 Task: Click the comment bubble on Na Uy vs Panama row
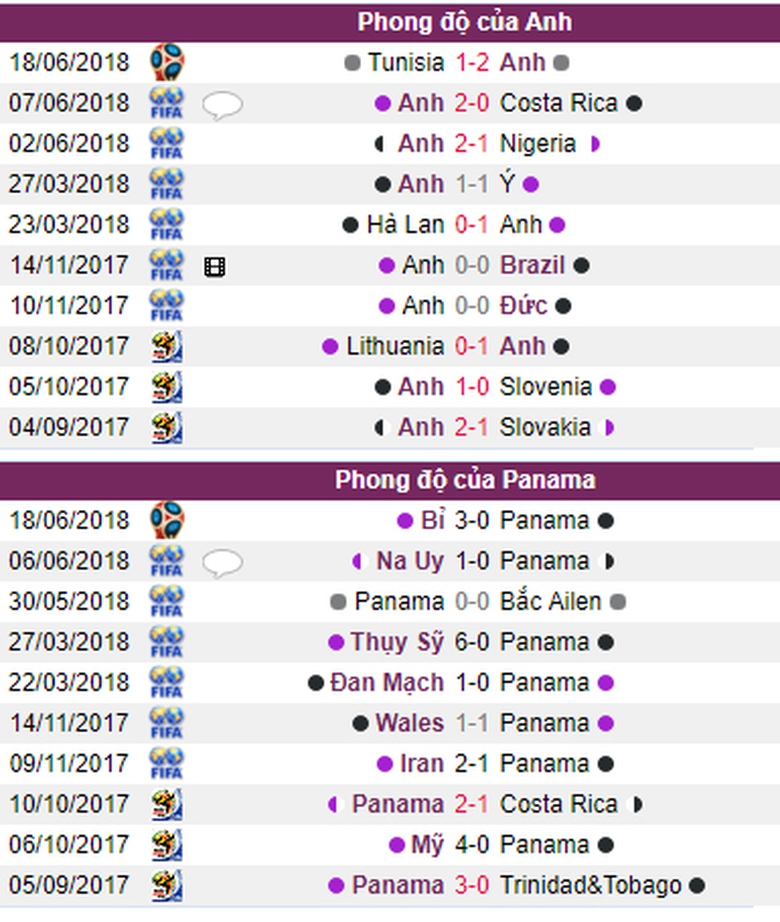[222, 562]
